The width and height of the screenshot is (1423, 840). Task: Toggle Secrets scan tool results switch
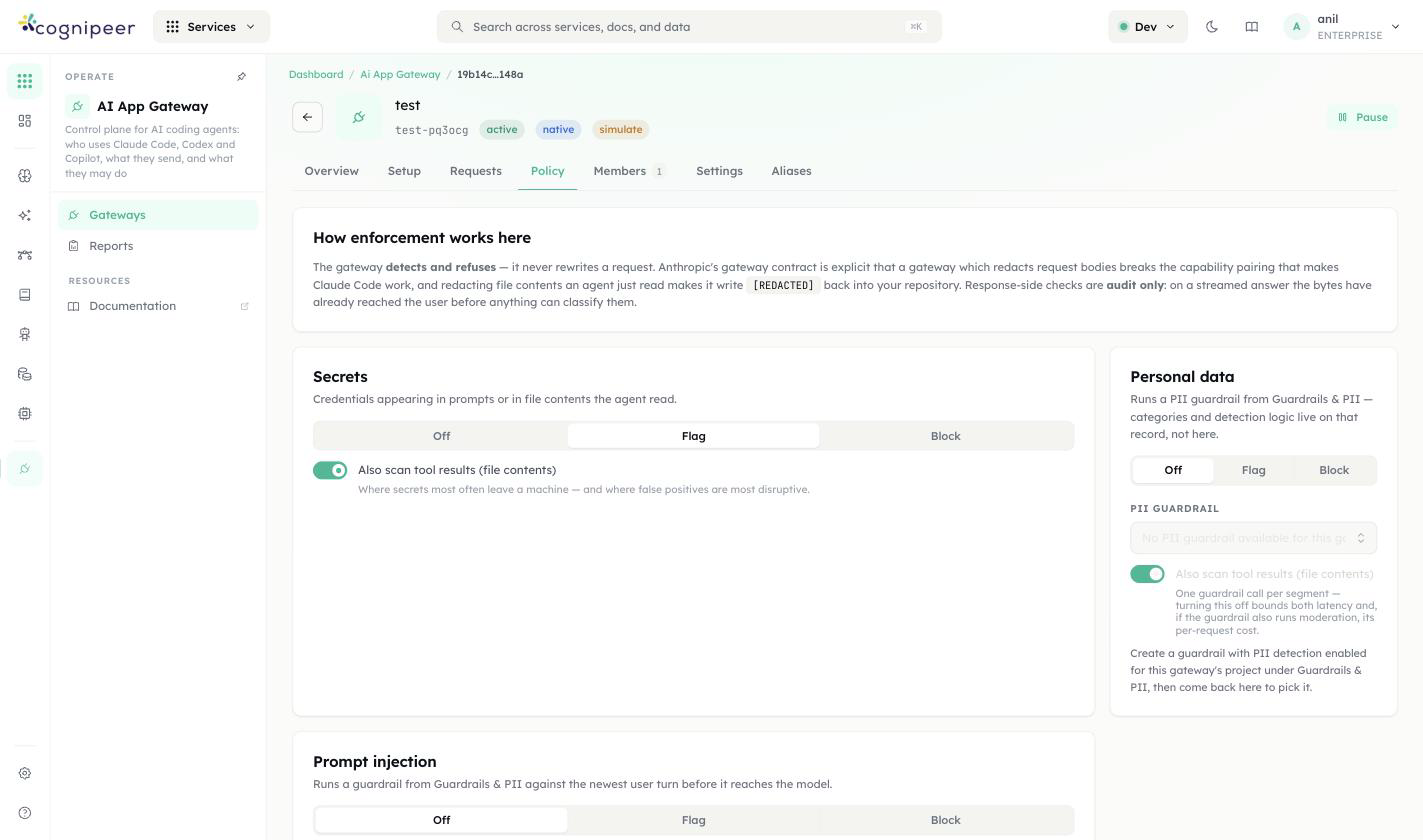coord(330,470)
